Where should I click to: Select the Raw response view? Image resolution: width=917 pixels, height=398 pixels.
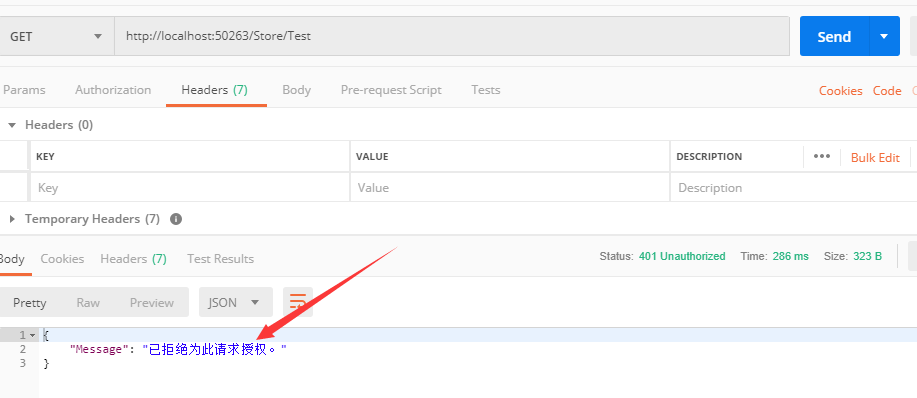88,303
